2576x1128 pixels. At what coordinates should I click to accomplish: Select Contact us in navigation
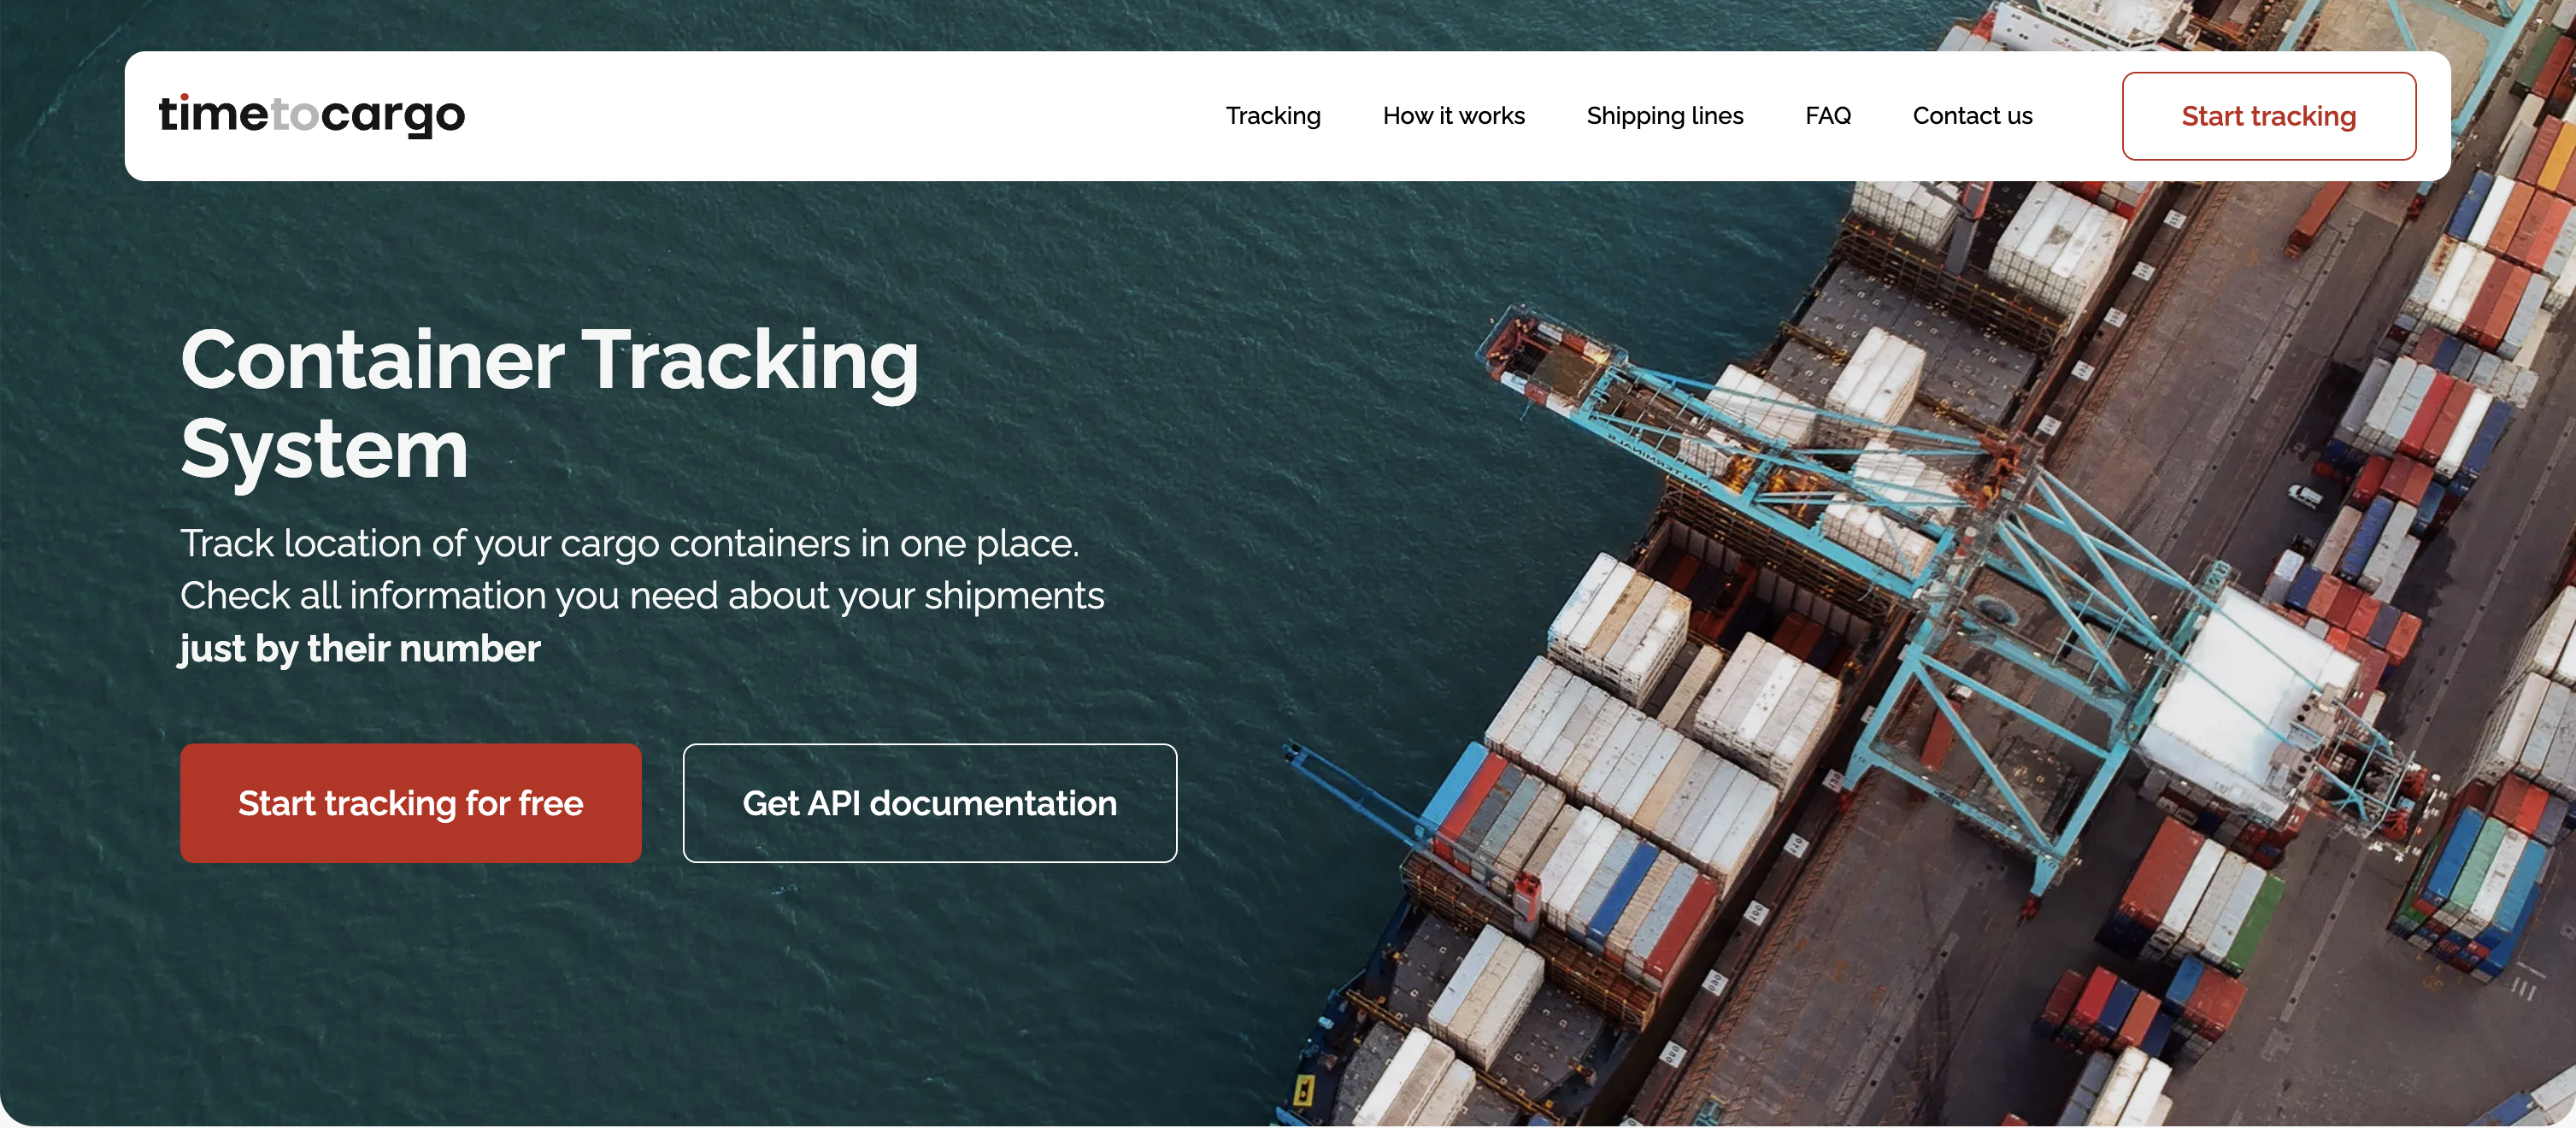[1972, 116]
